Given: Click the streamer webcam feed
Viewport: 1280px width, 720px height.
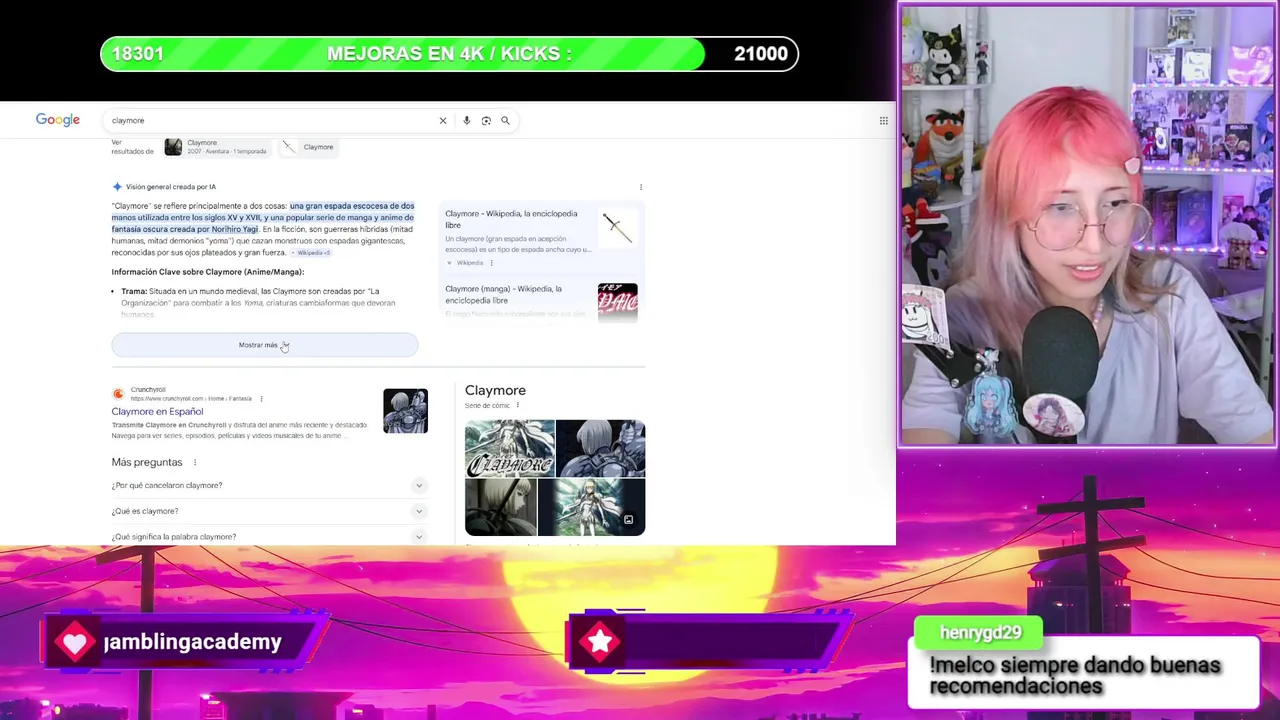Looking at the screenshot, I should coord(1087,225).
